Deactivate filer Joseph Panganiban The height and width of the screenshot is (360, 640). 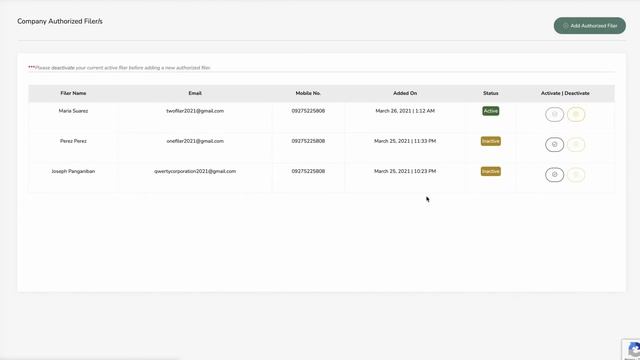[x=576, y=175]
